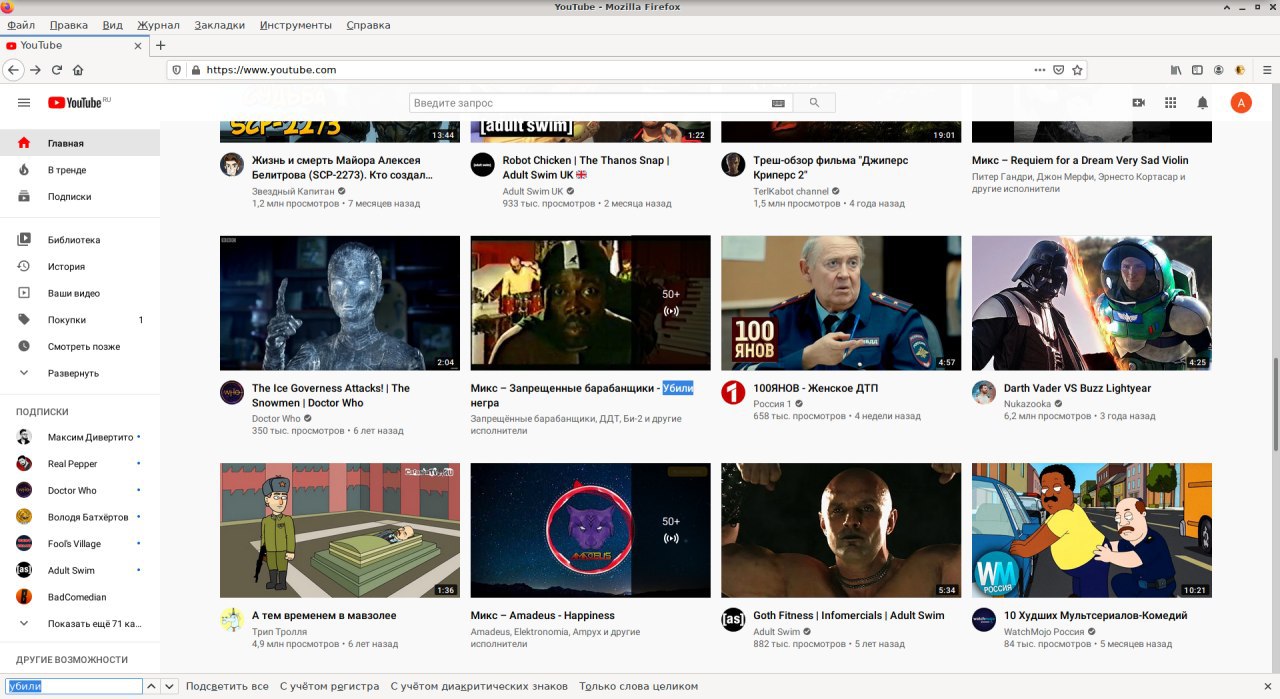Viewport: 1280px width, 699px height.
Task: Open История in sidebar
Action: (80, 267)
